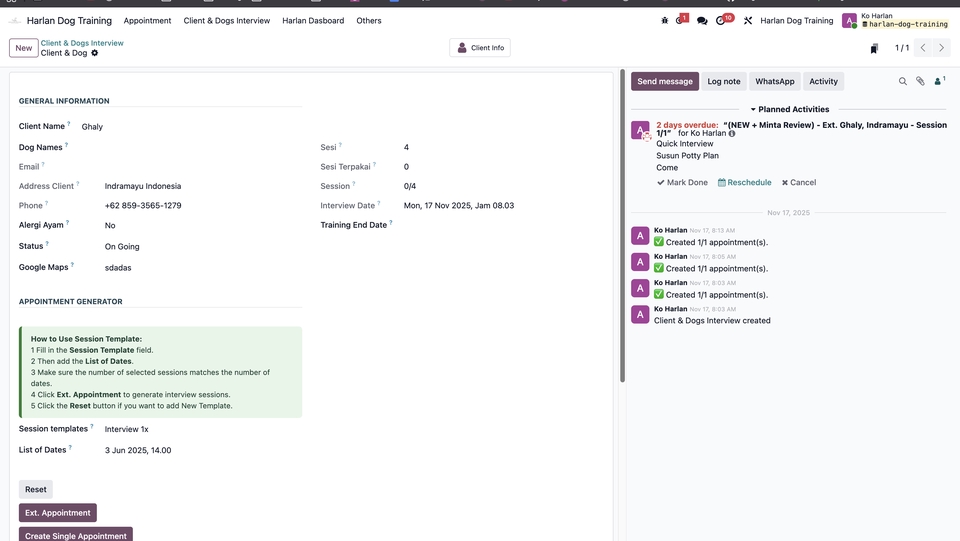
Task: Cancel the overdue planned activity
Action: [799, 182]
